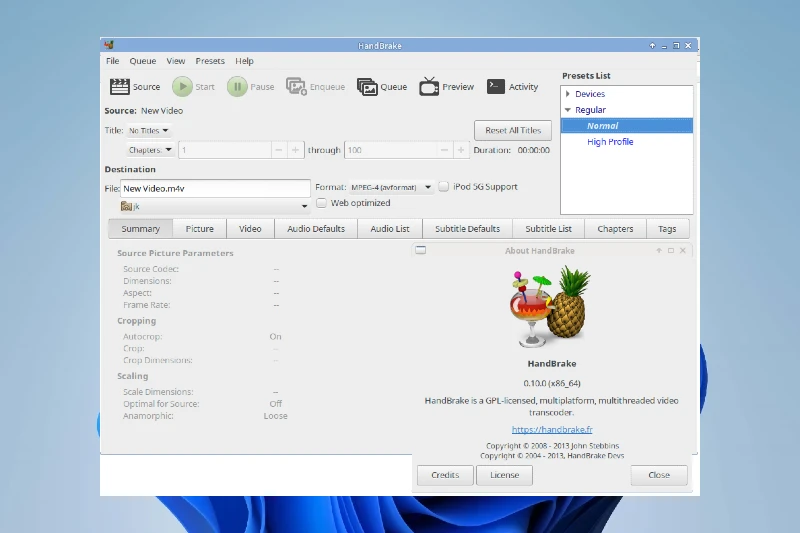This screenshot has width=800, height=533.
Task: Increase the start chapter value
Action: (x=295, y=150)
